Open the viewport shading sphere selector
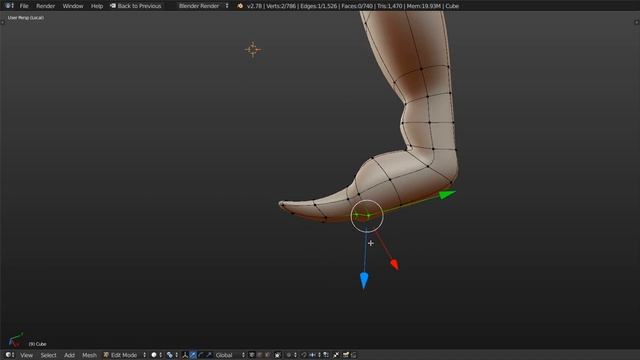 tap(156, 355)
